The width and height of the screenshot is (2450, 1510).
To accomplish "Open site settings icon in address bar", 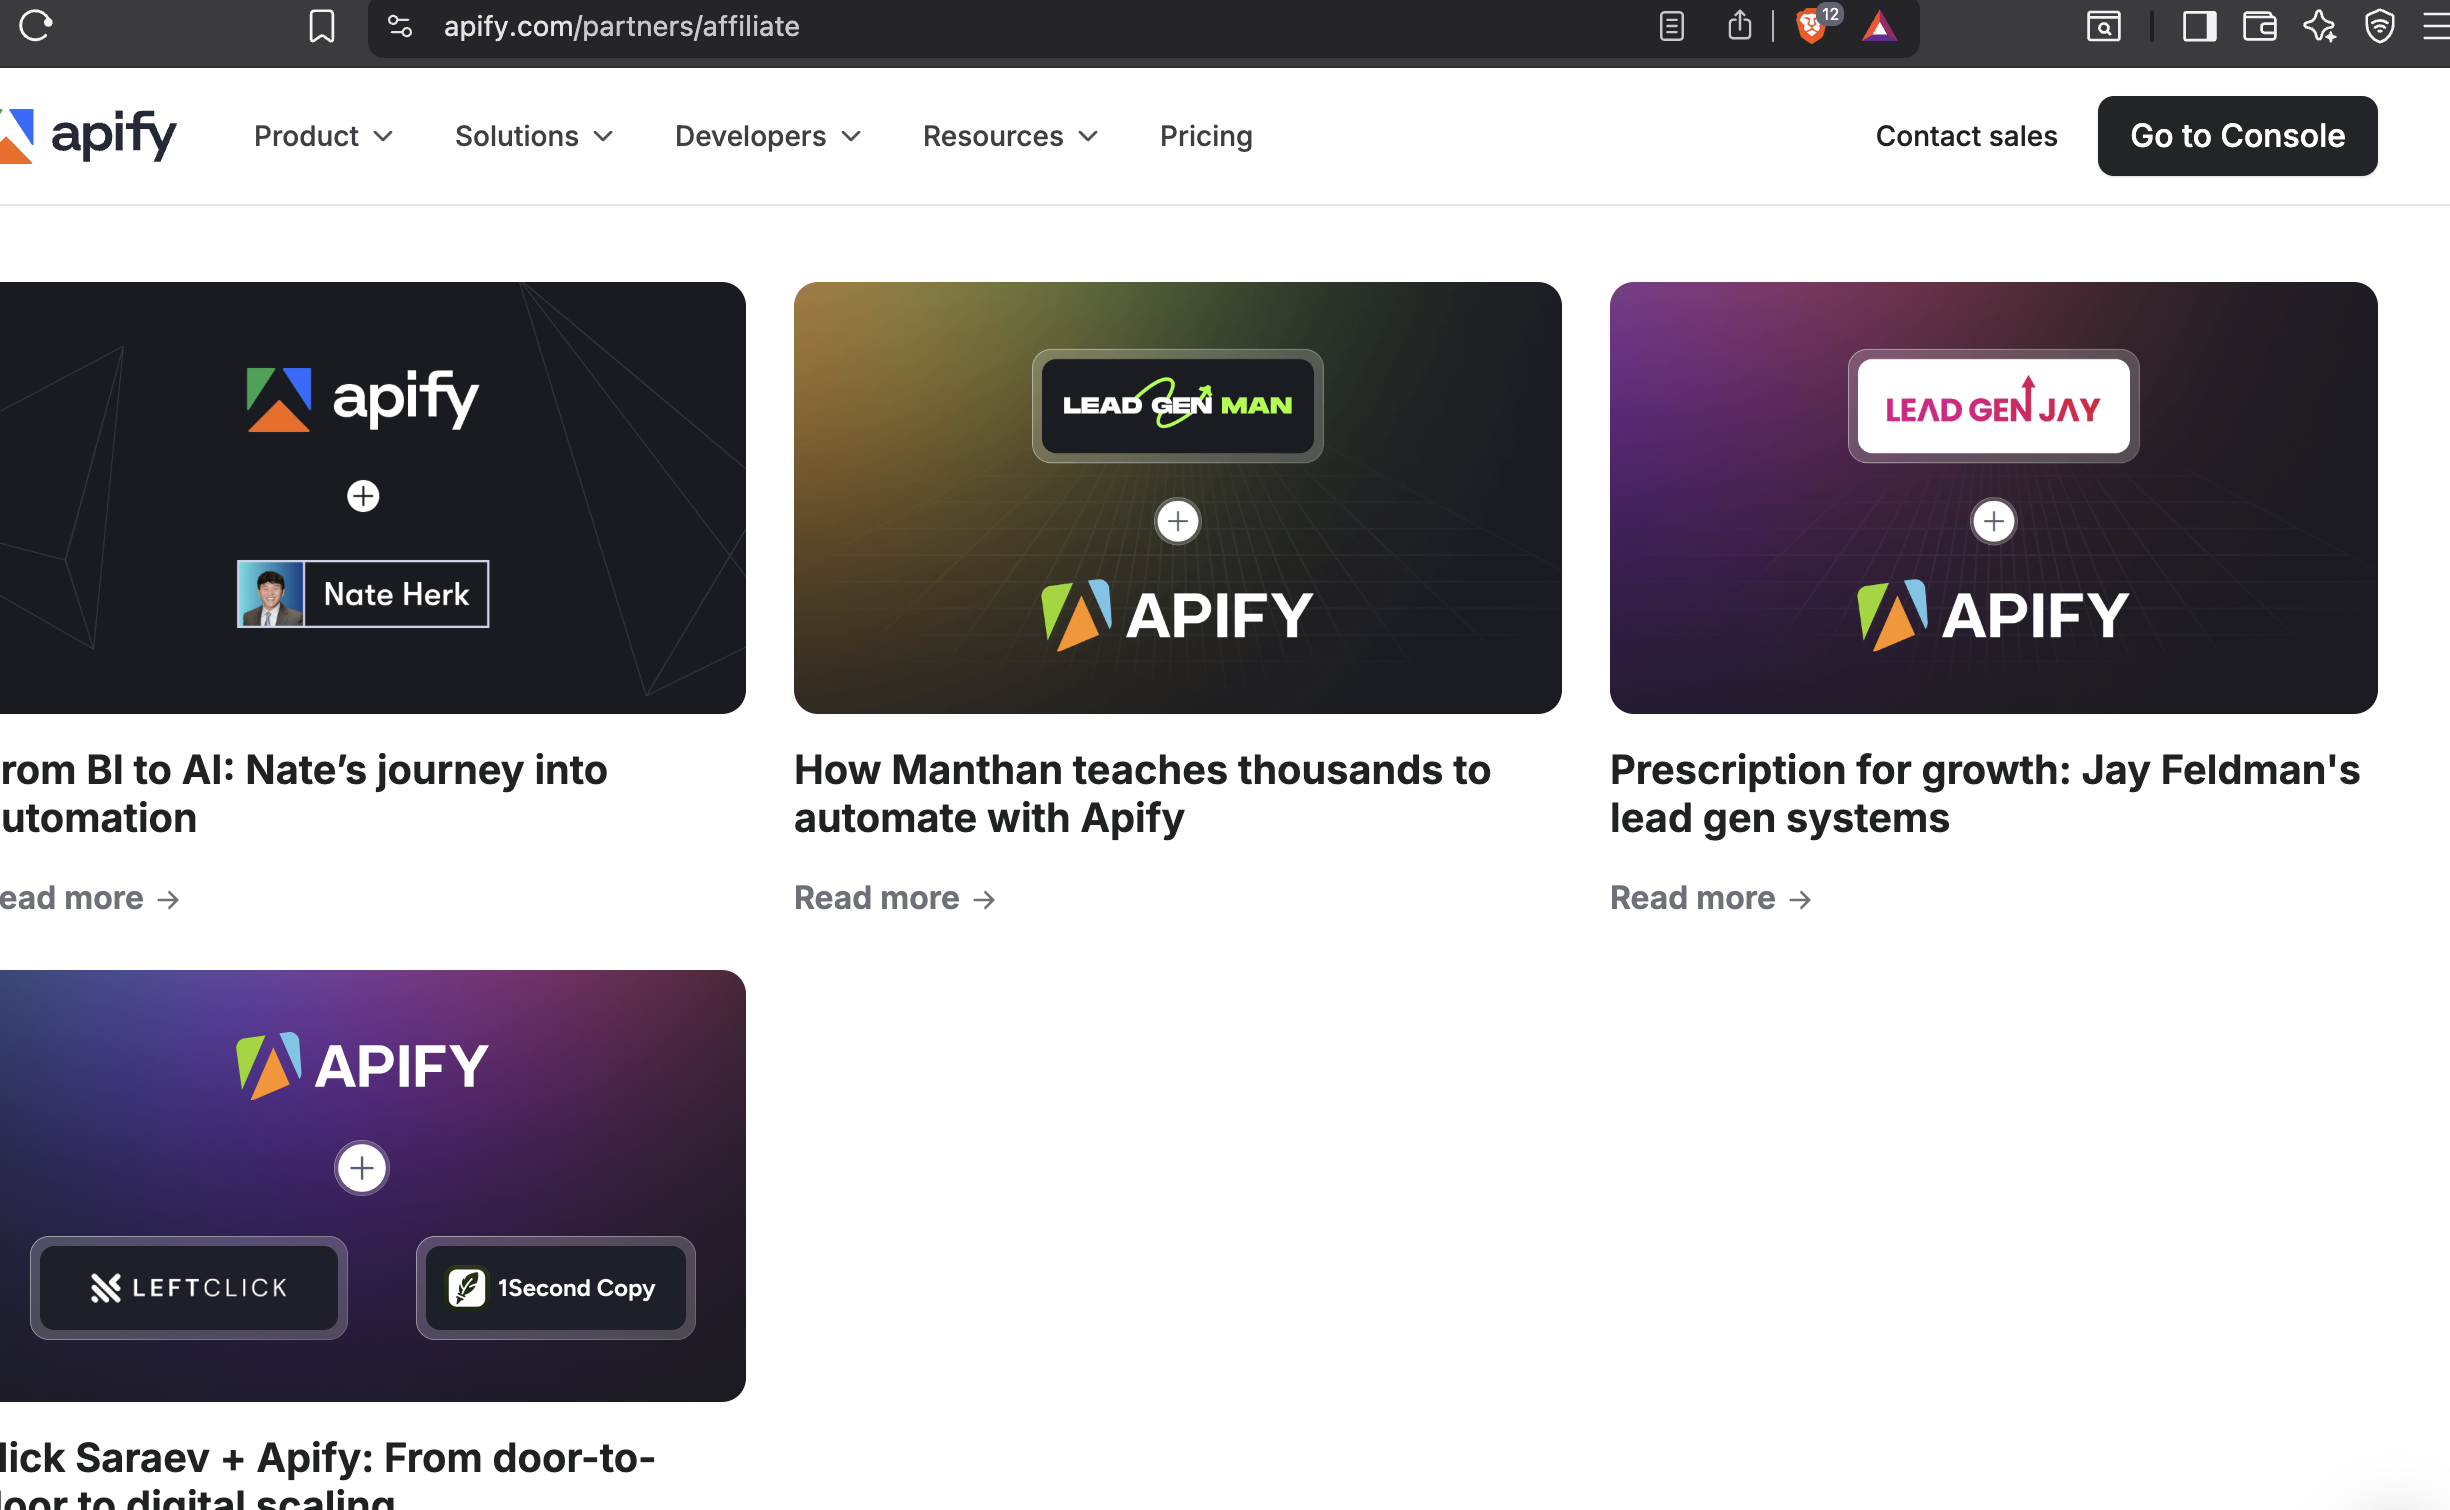I will point(400,26).
